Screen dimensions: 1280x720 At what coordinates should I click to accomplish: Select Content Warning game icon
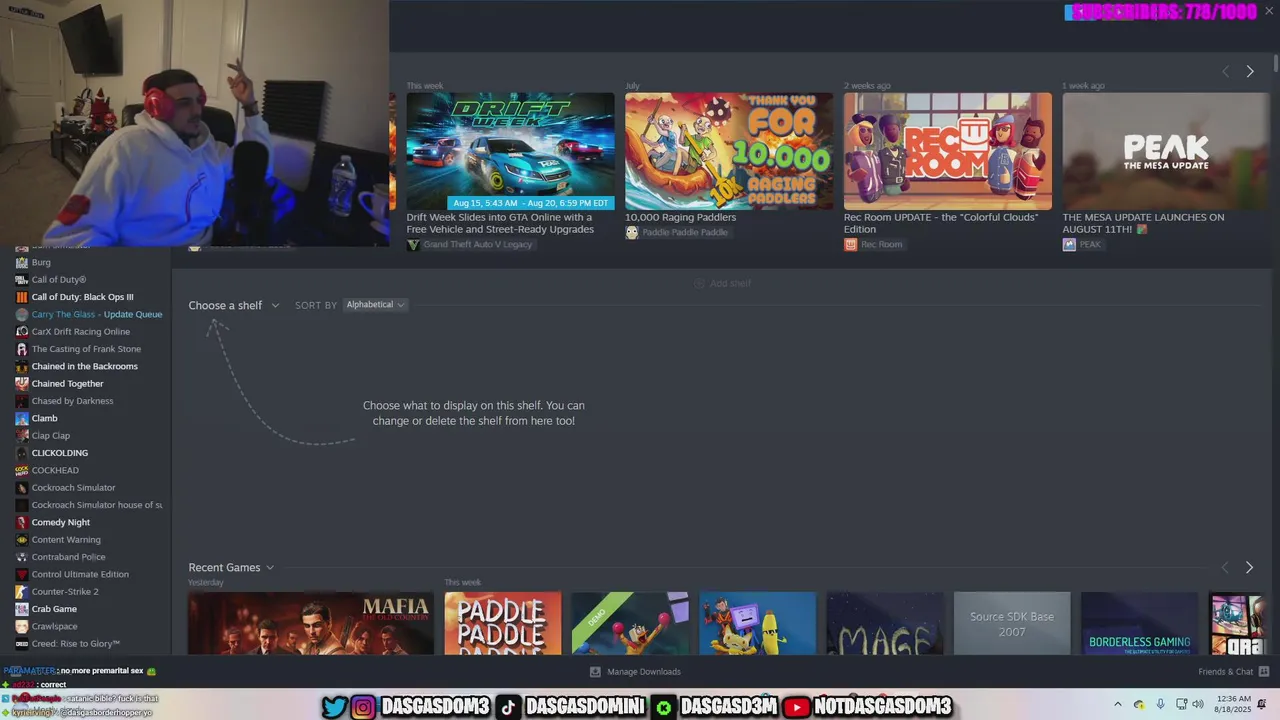click(x=22, y=540)
